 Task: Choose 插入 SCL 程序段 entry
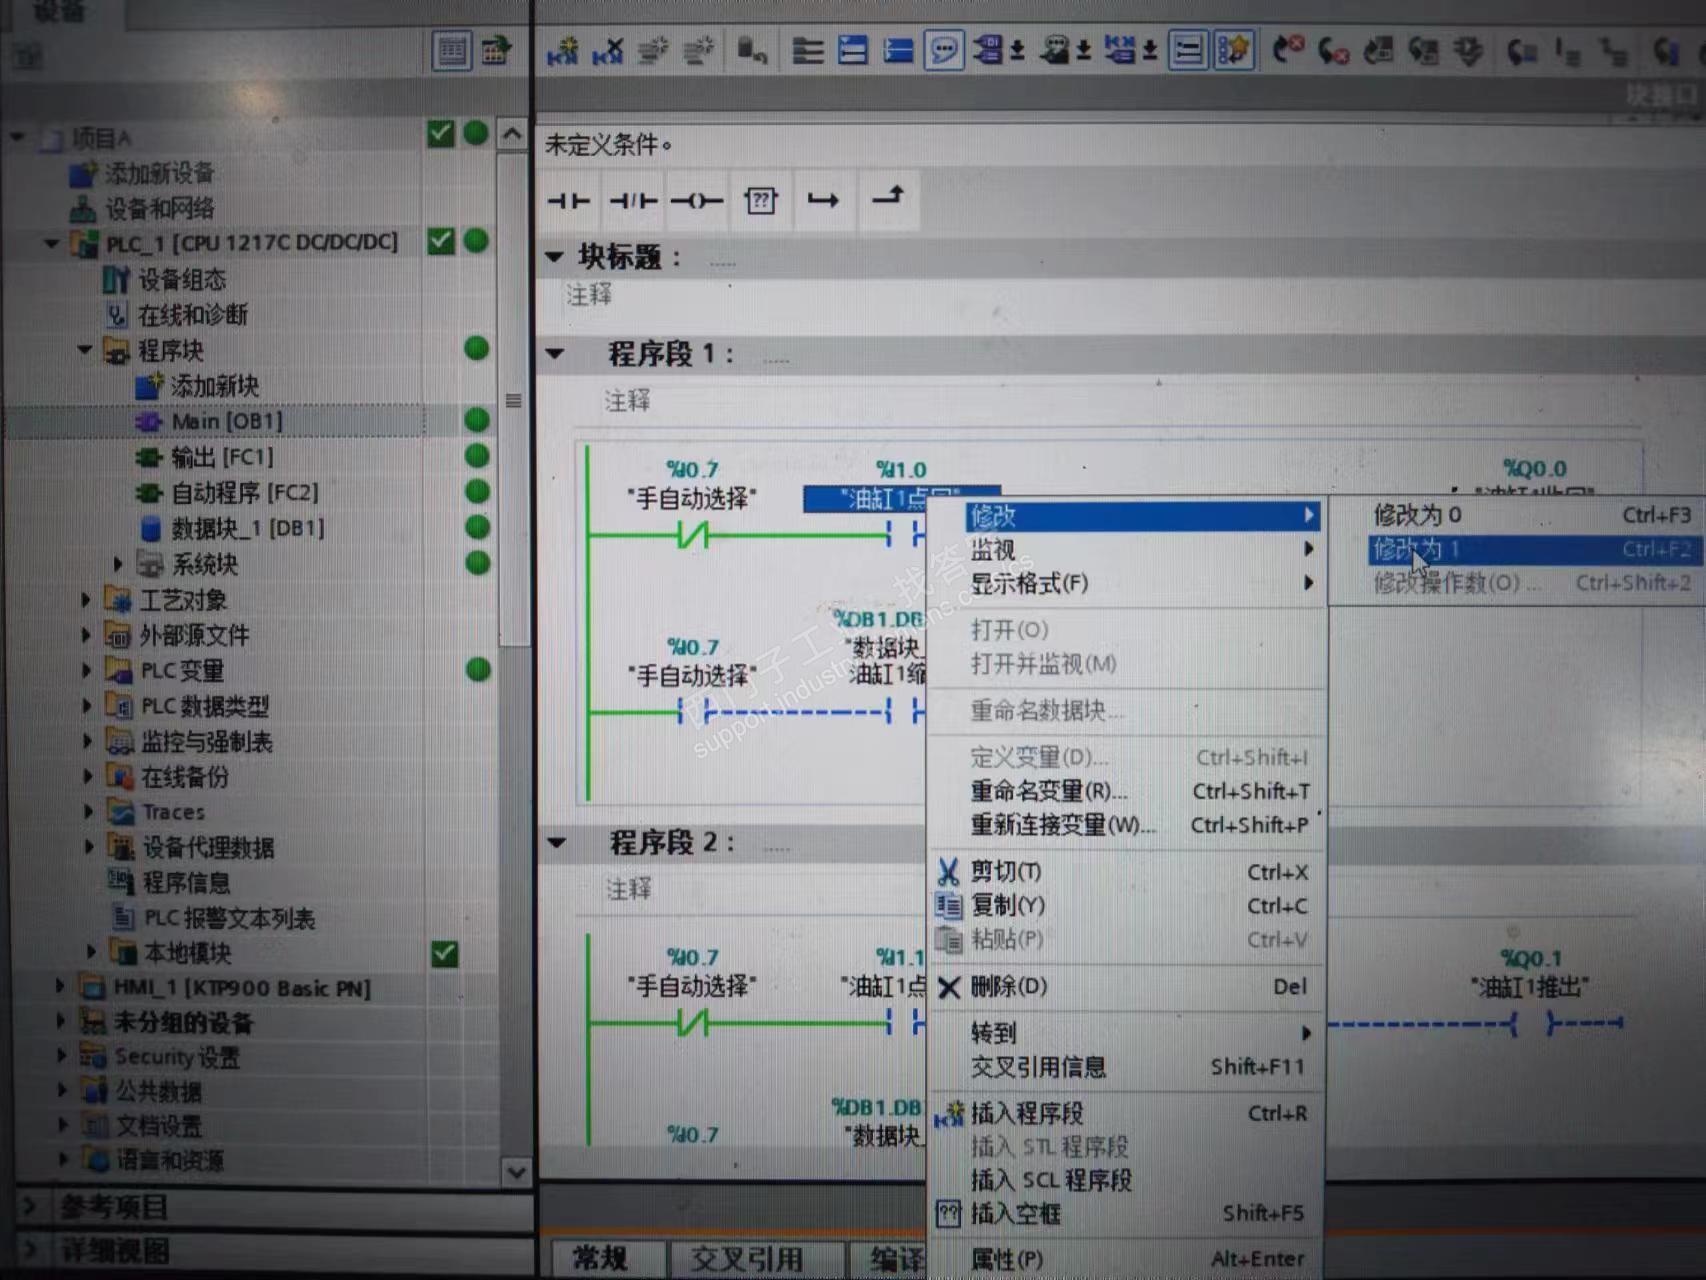[1127, 1180]
